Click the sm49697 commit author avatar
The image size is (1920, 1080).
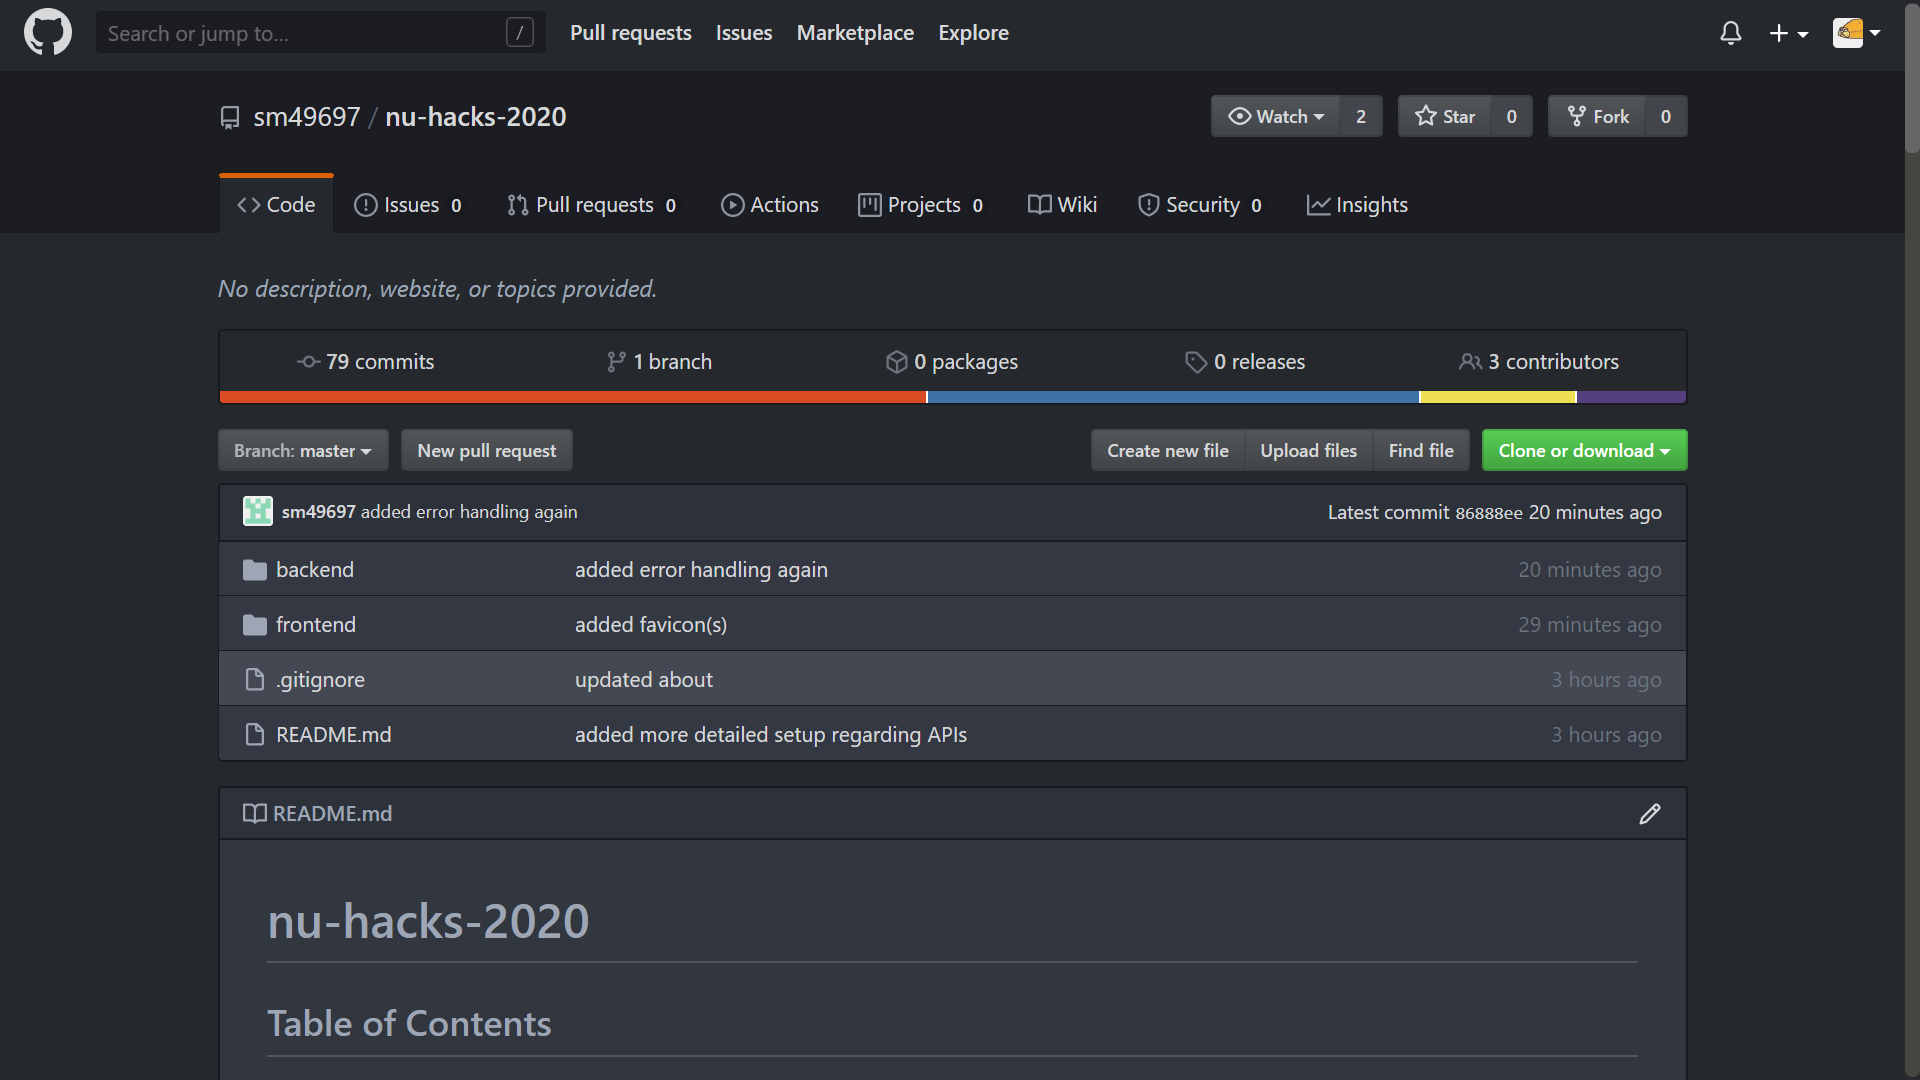(x=257, y=512)
